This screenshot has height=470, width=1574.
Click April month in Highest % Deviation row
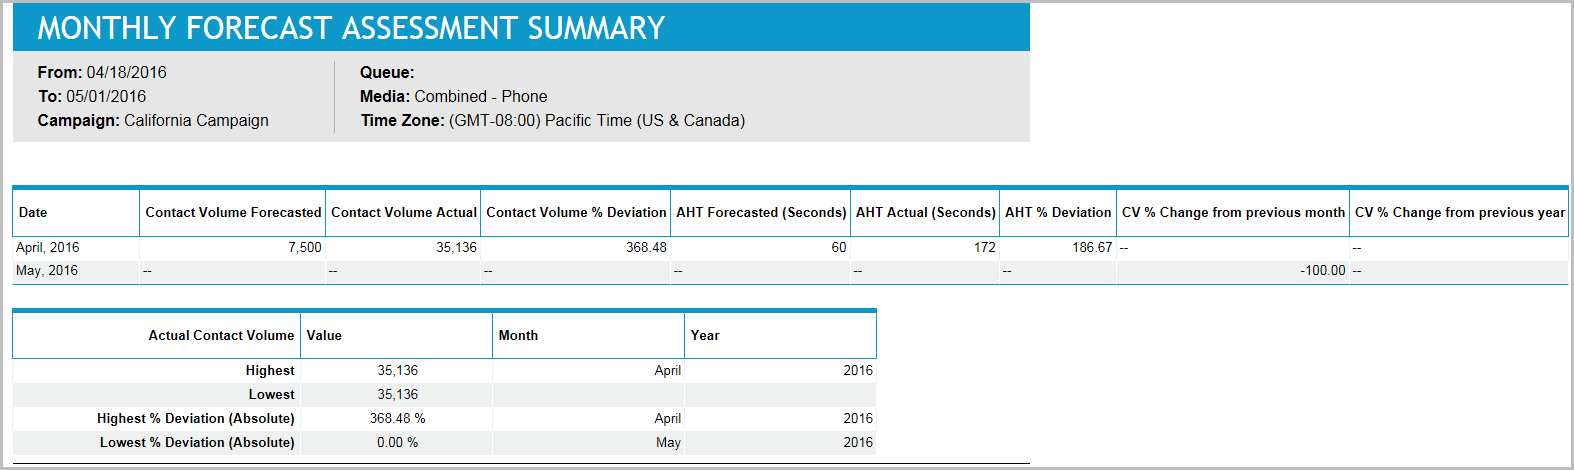pyautogui.click(x=668, y=418)
